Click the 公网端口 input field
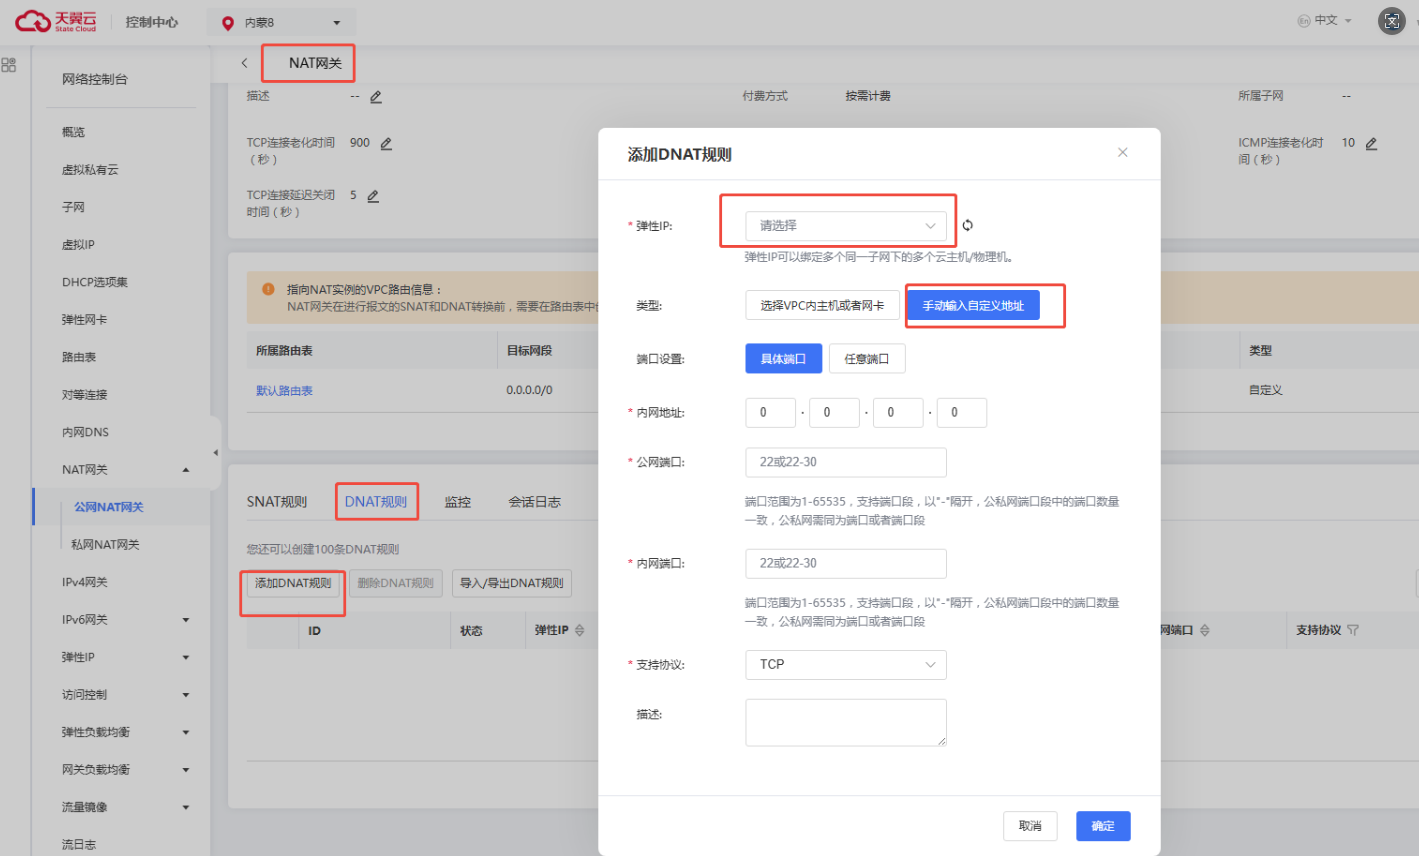This screenshot has height=856, width=1419. [845, 463]
